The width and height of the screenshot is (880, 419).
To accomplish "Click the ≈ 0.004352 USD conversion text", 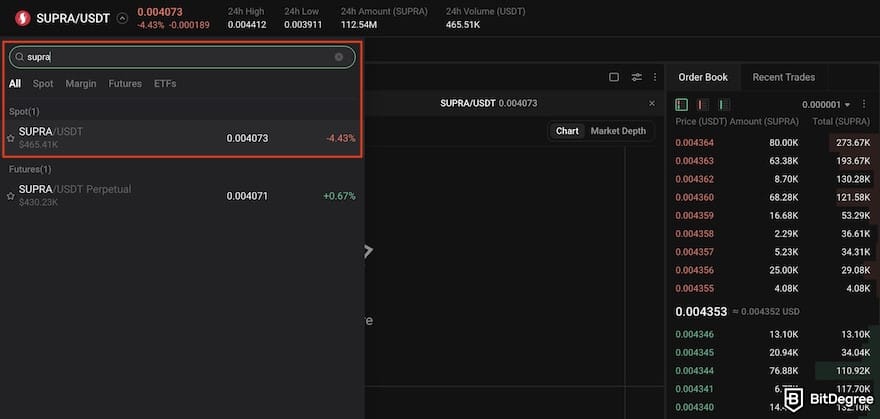I will [766, 312].
